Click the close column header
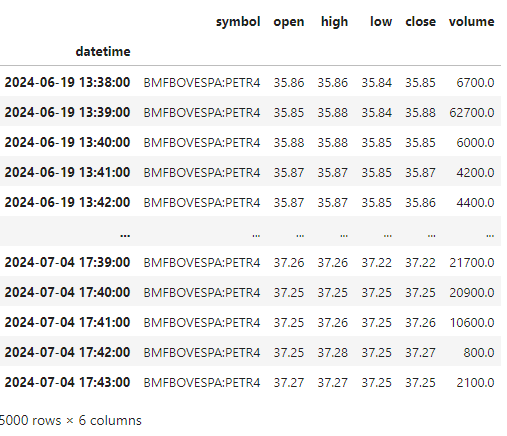Screen dimensions: 507x436 (x=420, y=22)
